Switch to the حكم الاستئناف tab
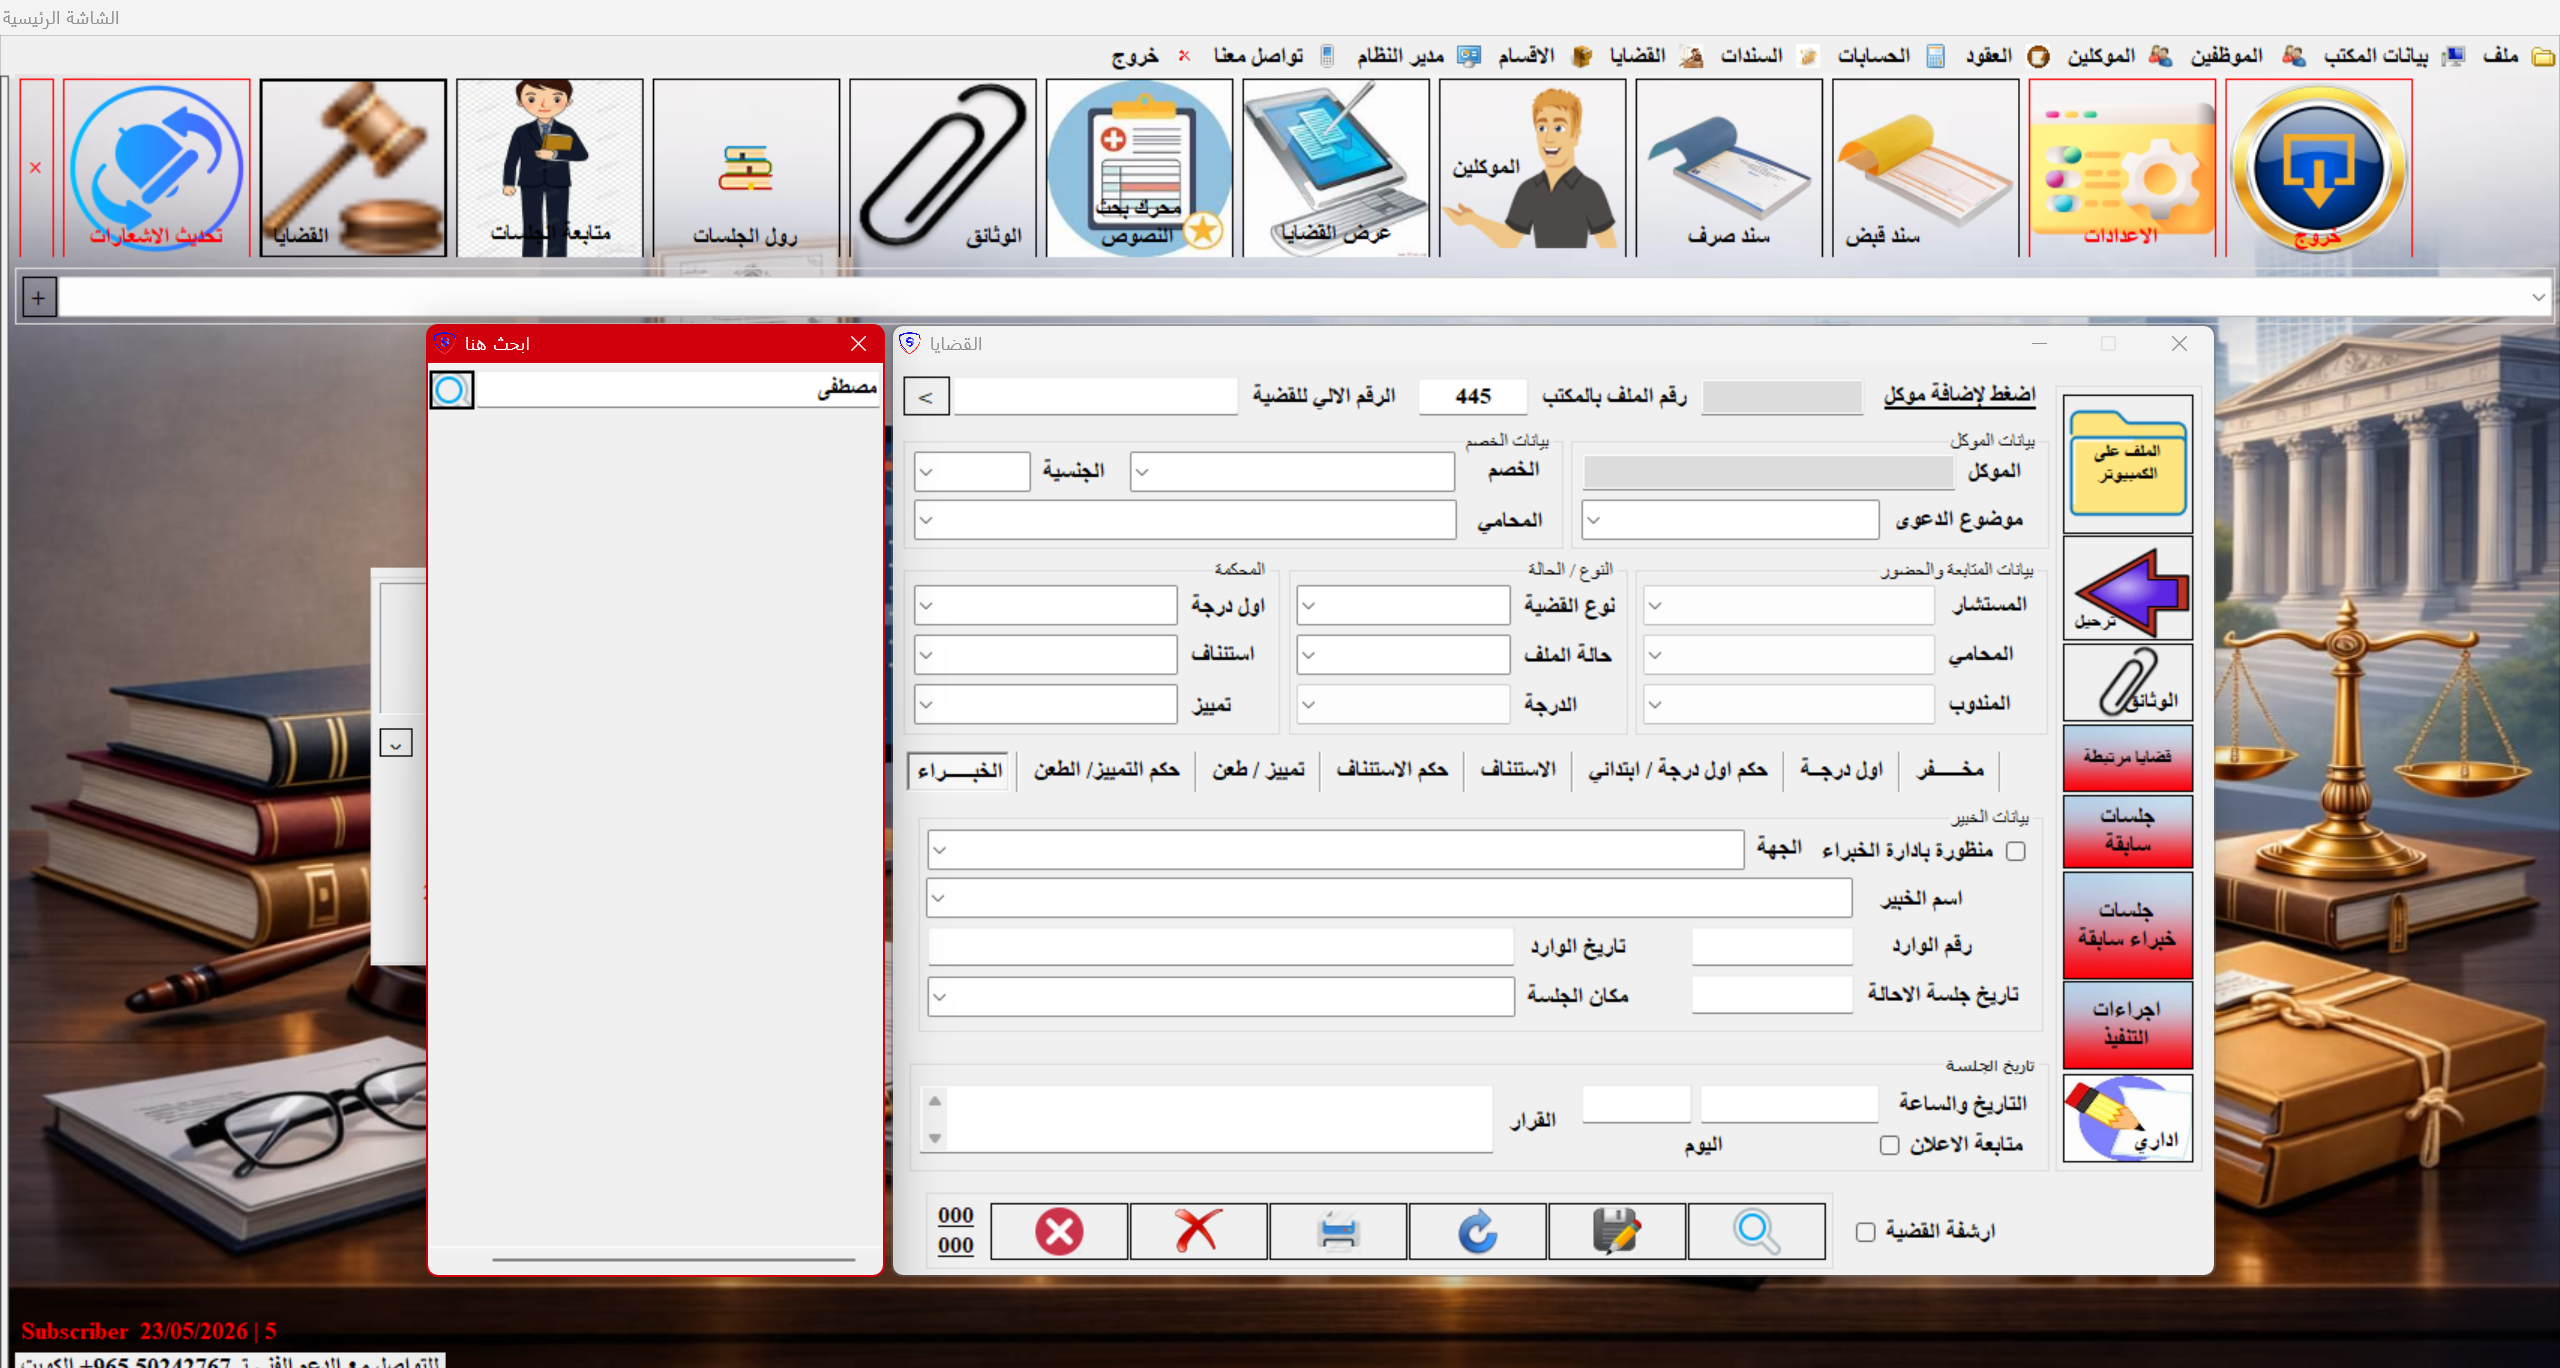 click(x=1392, y=770)
